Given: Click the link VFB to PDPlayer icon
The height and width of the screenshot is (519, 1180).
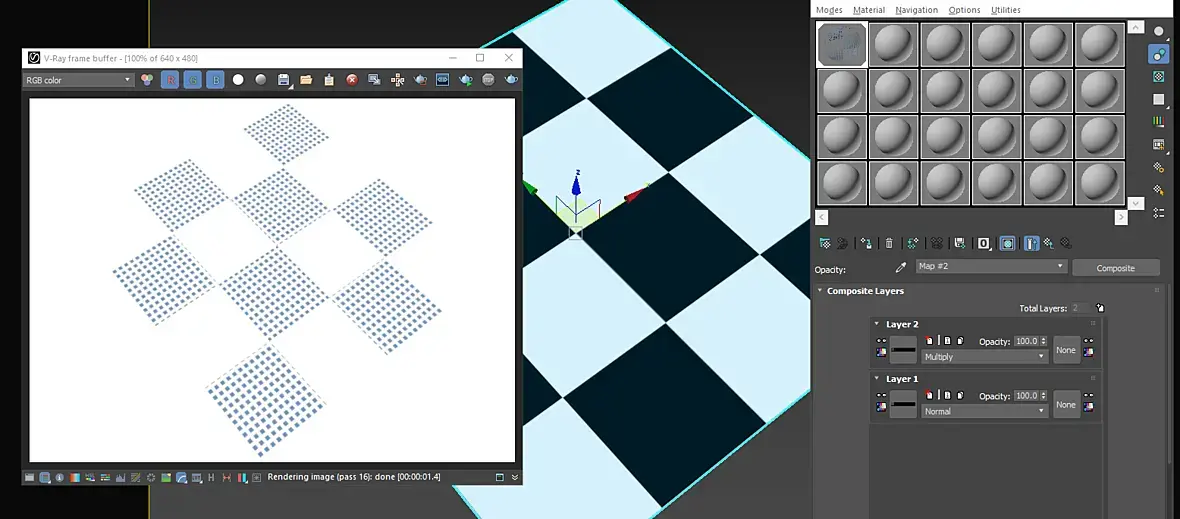Looking at the screenshot, I should 442,79.
